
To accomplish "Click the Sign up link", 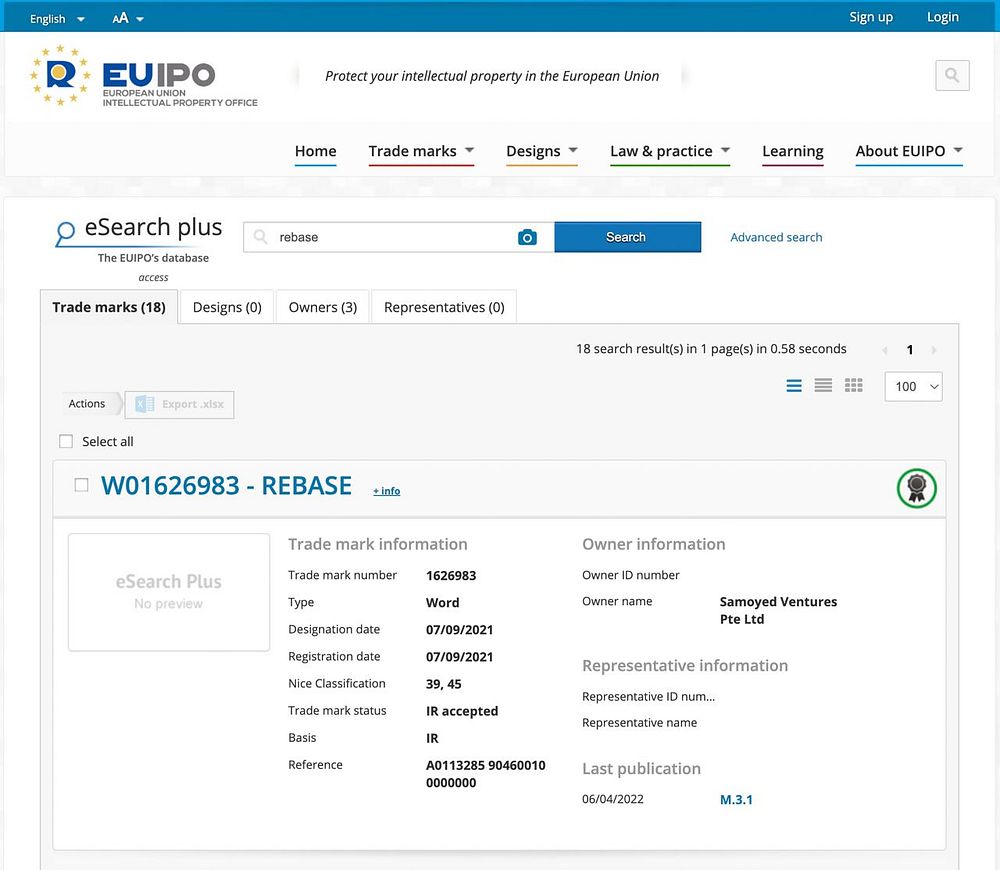I will click(871, 17).
